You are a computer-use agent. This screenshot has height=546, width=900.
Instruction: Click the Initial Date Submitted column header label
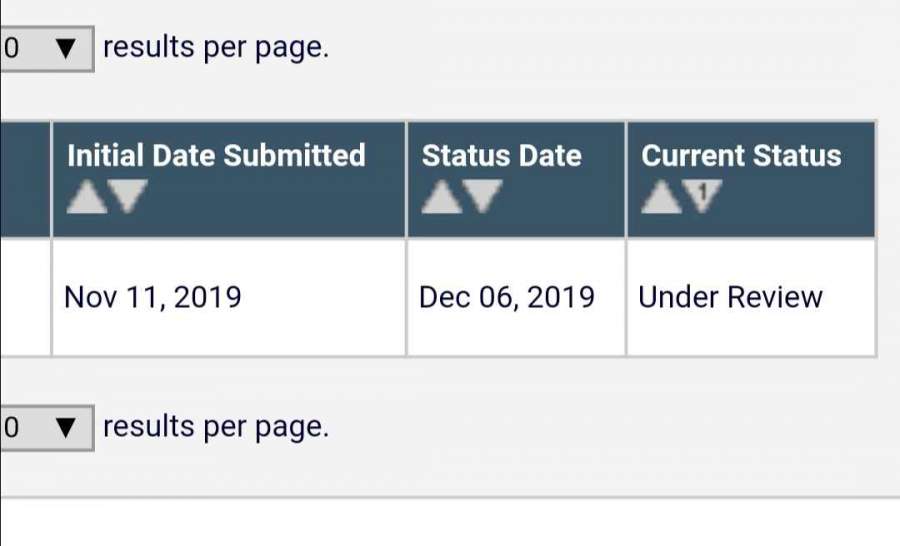tap(216, 156)
